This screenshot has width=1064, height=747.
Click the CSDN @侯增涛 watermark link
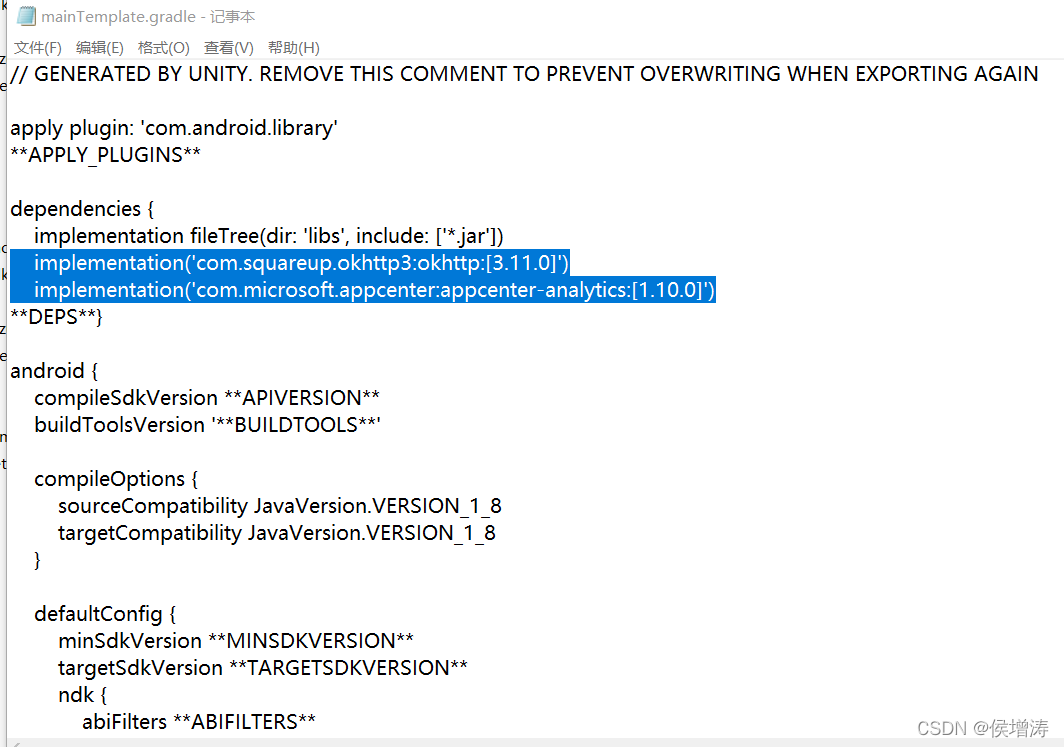(x=982, y=728)
